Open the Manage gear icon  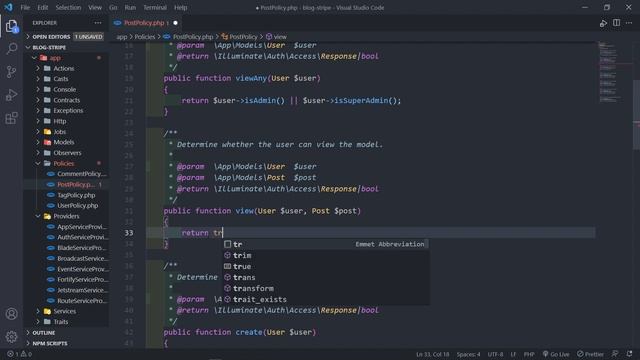11,337
